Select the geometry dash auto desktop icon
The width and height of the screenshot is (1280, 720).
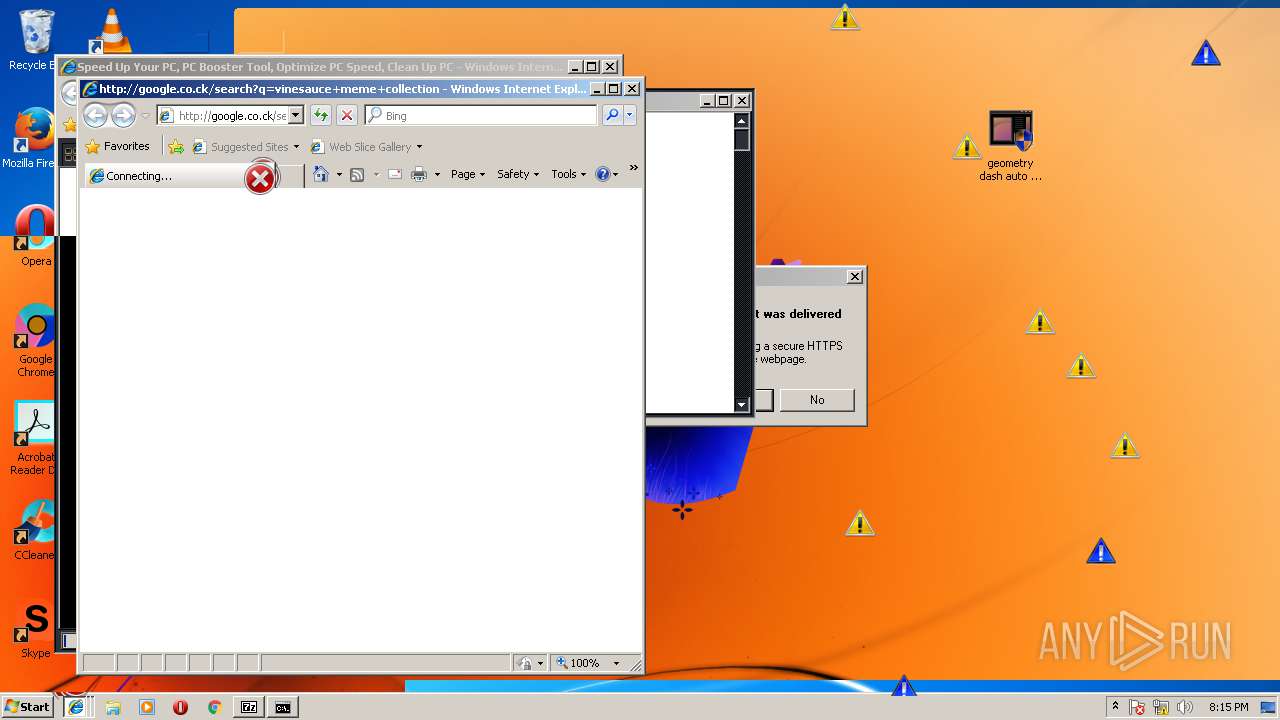[1010, 146]
